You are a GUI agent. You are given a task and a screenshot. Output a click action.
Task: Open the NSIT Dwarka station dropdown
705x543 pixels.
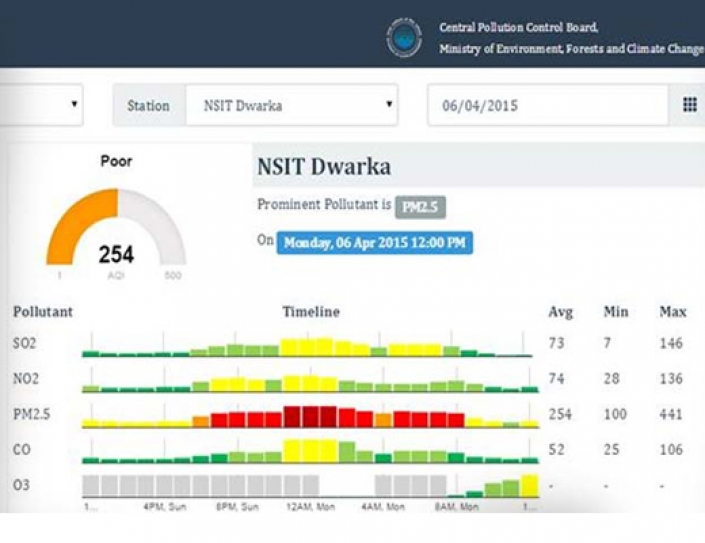[x=292, y=105]
